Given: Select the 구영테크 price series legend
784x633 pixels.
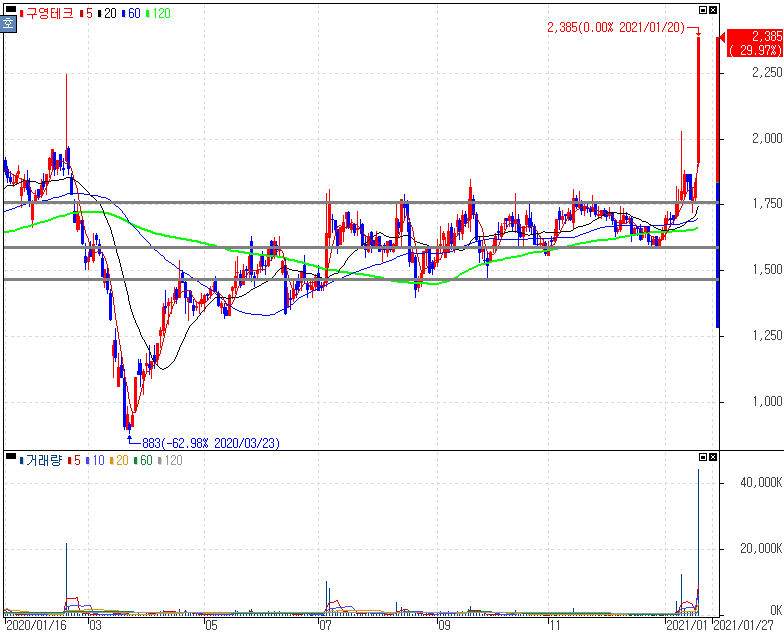Looking at the screenshot, I should click(47, 14).
